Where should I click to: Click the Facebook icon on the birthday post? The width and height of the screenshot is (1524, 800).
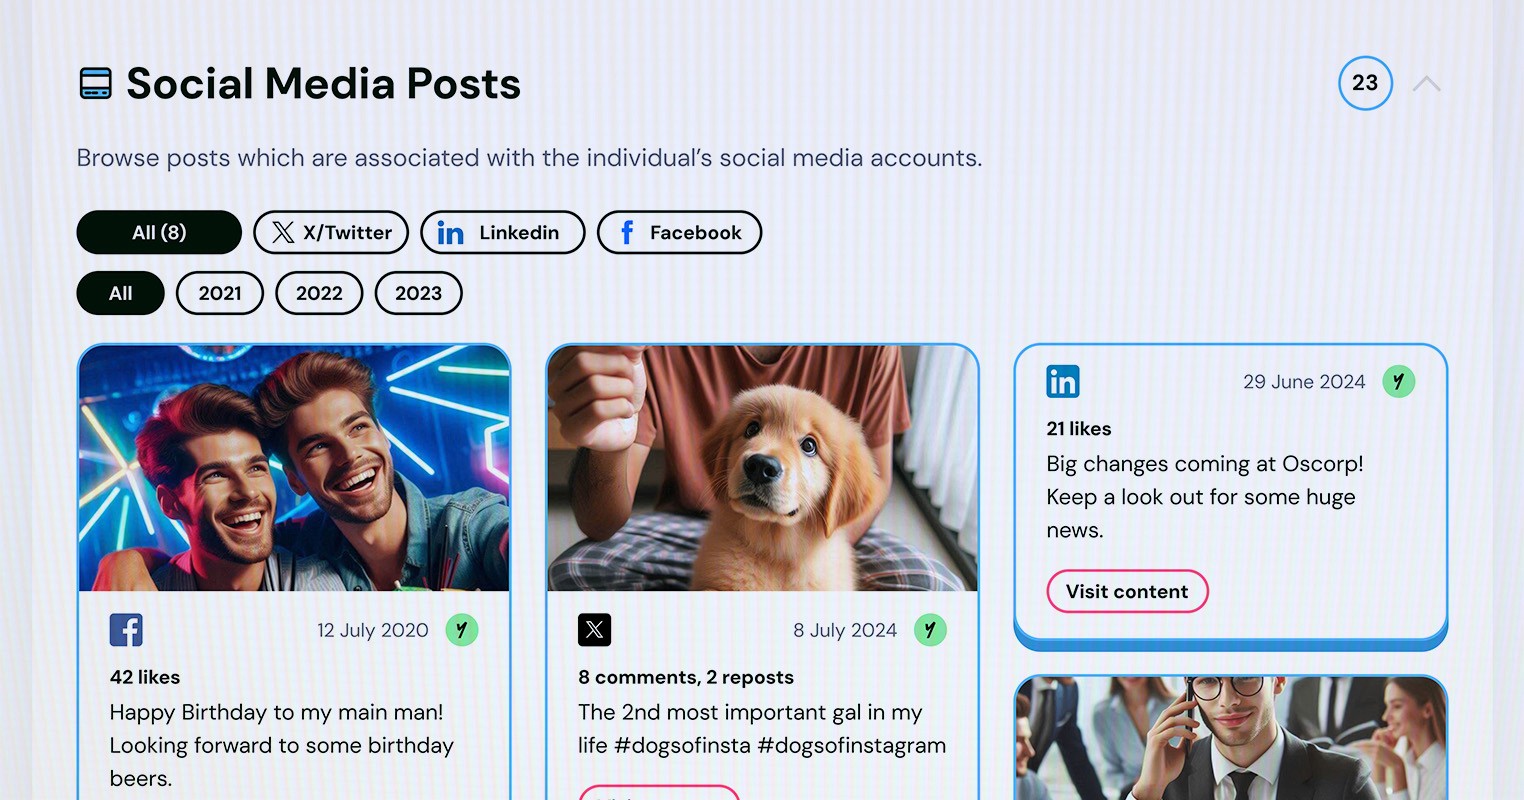click(126, 630)
